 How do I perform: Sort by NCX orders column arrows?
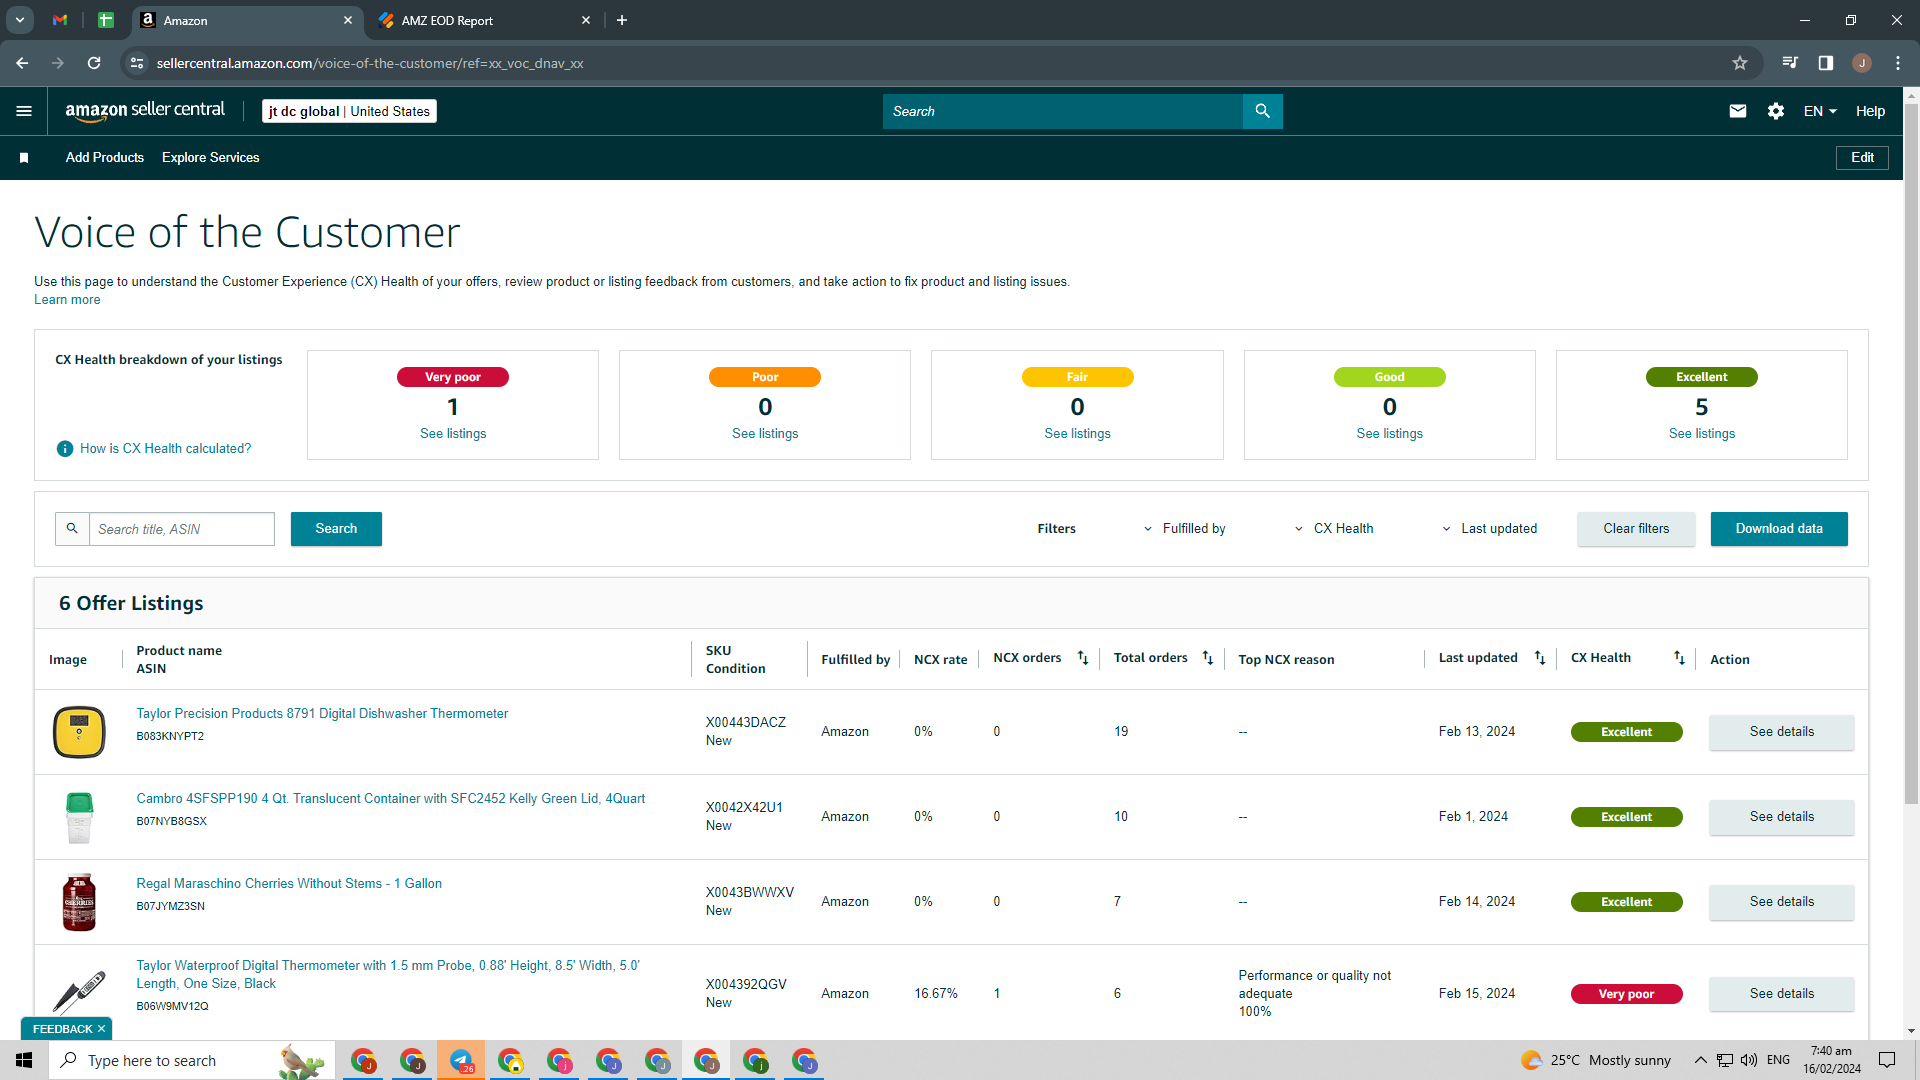click(1083, 658)
